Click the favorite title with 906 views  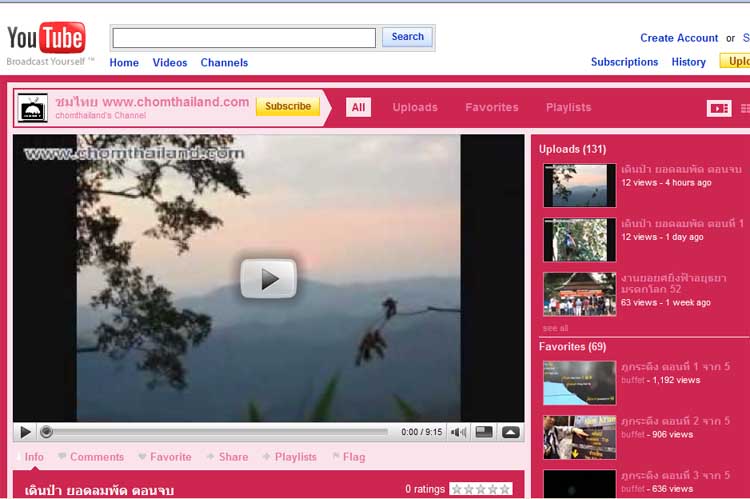point(675,421)
